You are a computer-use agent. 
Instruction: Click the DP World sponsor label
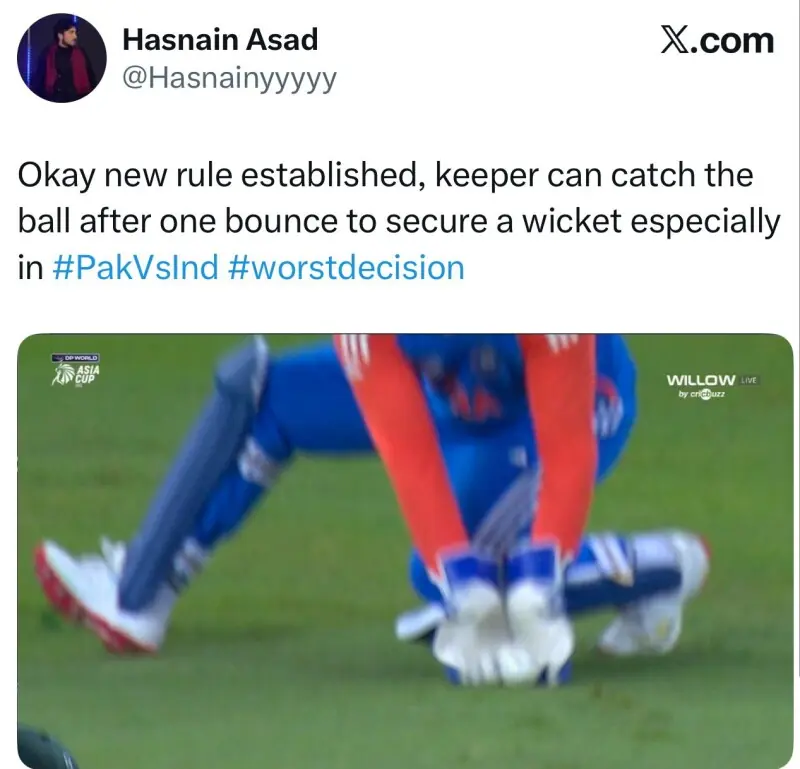click(x=77, y=358)
